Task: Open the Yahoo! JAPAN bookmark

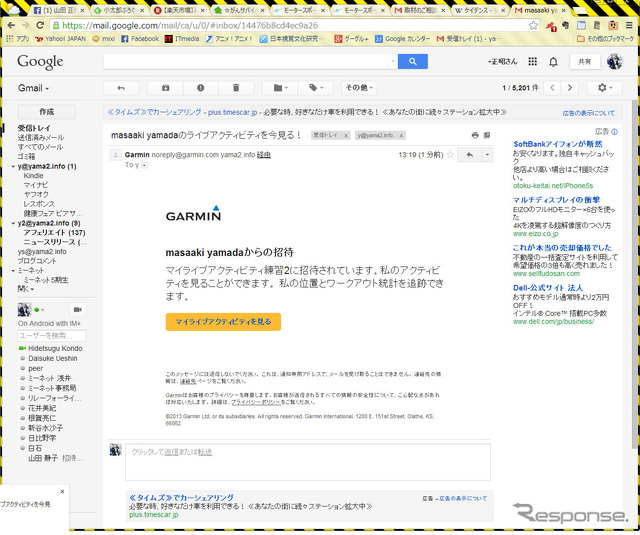Action: pyautogui.click(x=61, y=39)
